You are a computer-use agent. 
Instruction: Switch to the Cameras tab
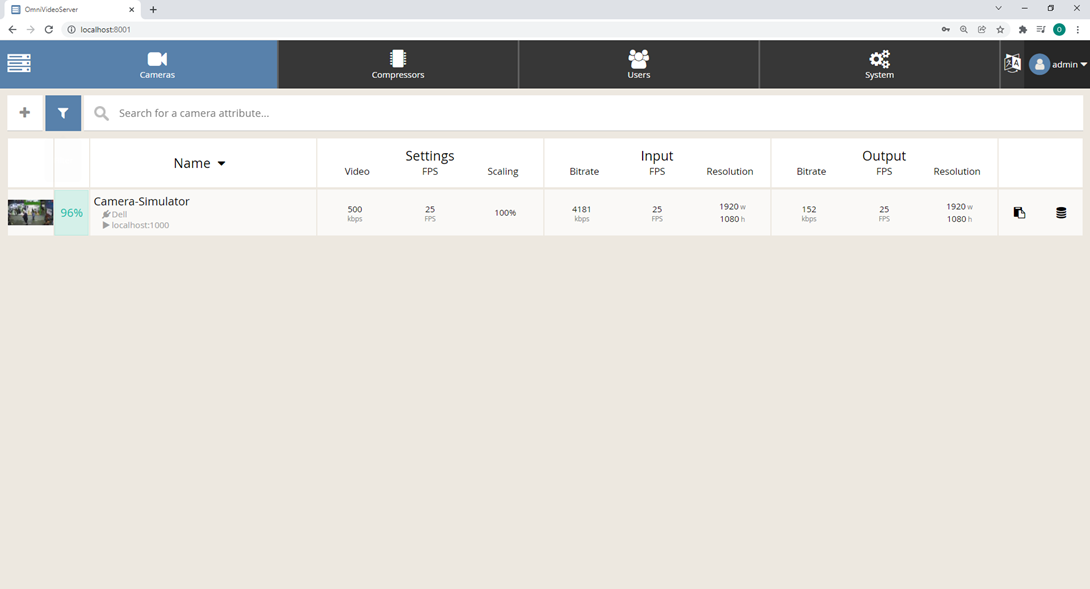click(x=157, y=64)
